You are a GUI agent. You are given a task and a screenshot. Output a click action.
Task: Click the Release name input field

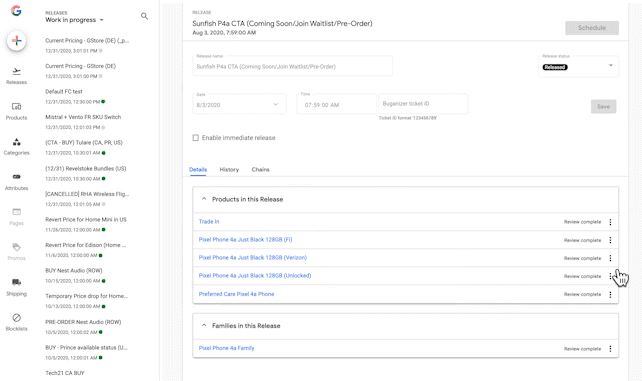[292, 66]
